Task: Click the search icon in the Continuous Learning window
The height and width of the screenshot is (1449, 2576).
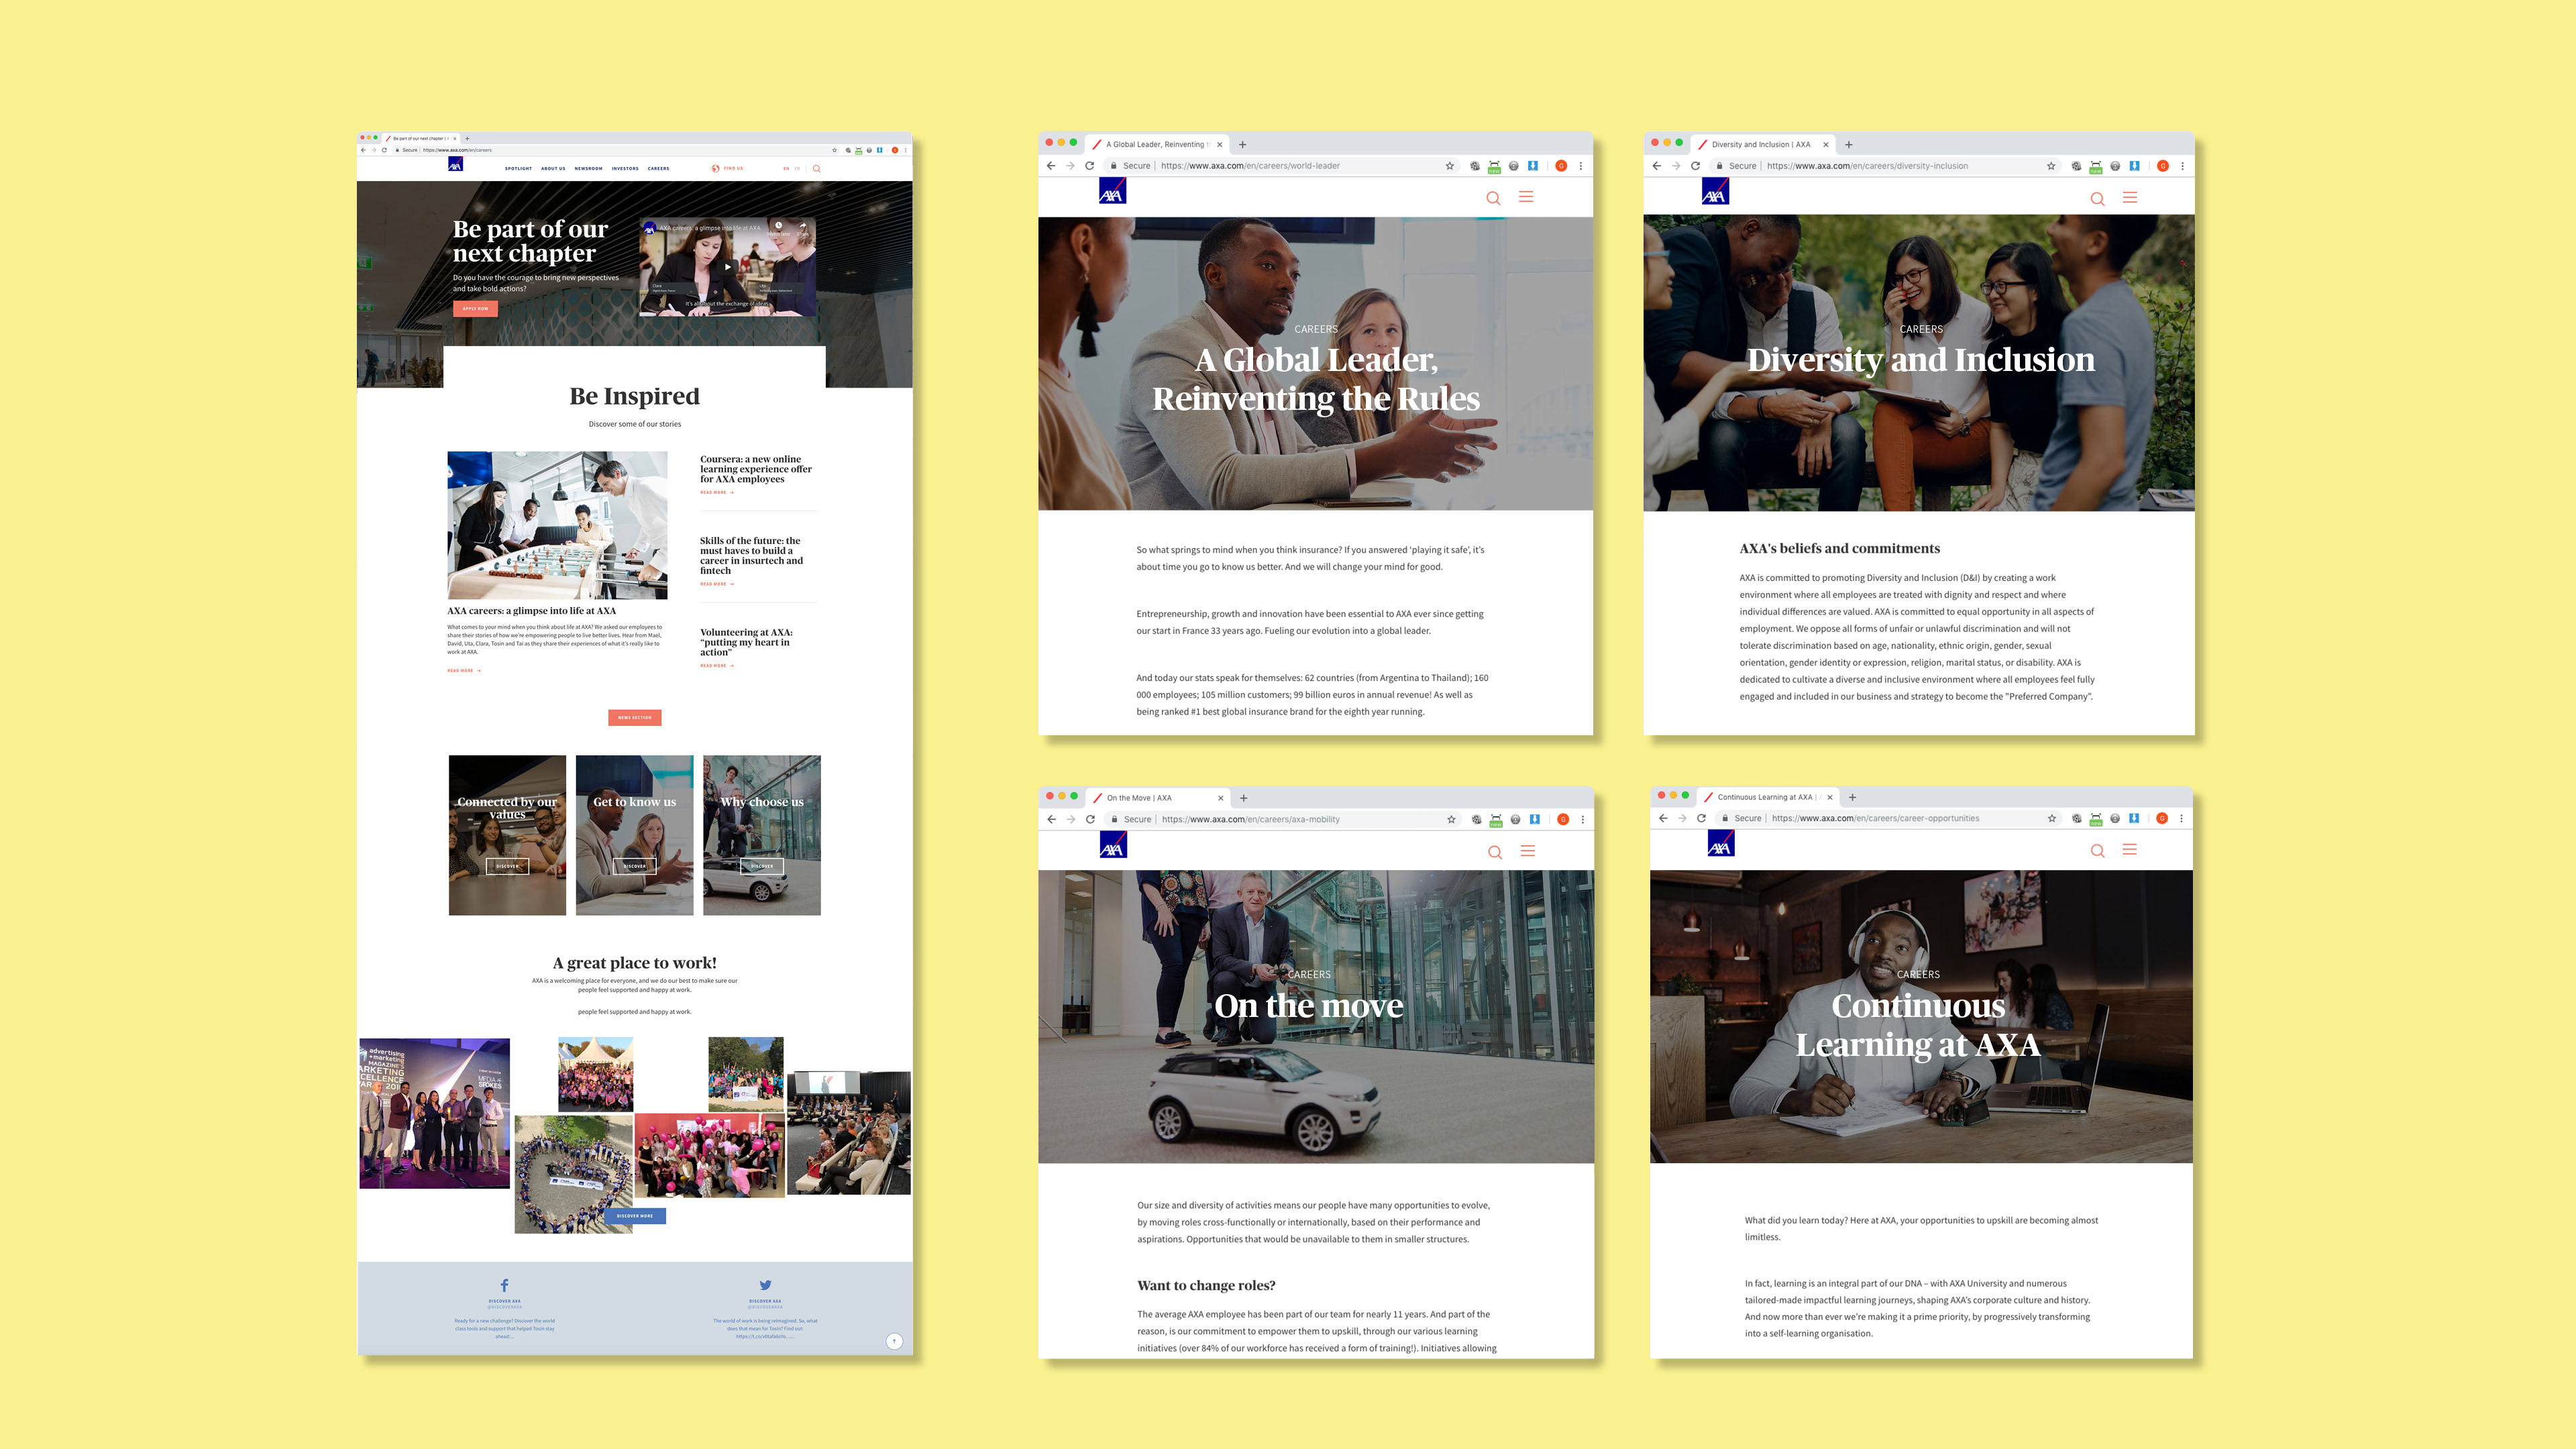Action: [2098, 851]
